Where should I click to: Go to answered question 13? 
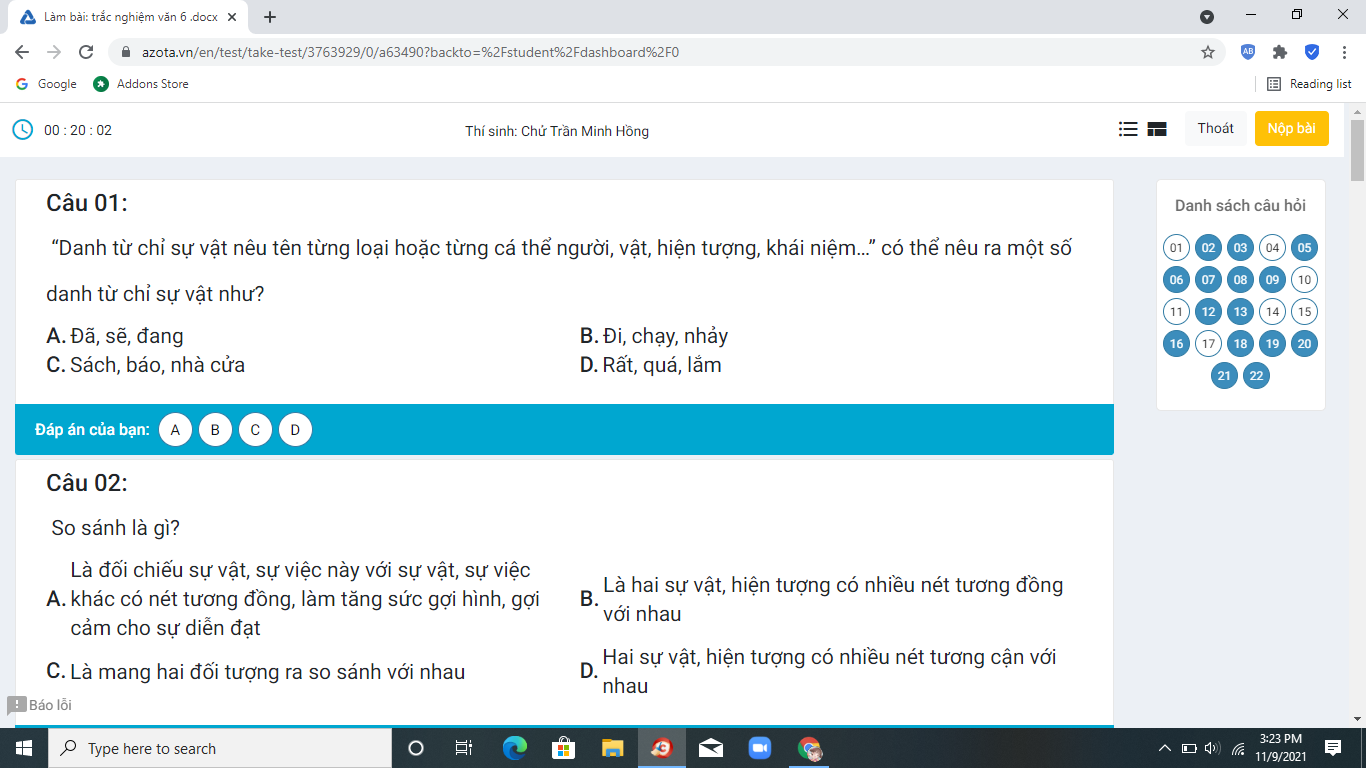click(1240, 312)
